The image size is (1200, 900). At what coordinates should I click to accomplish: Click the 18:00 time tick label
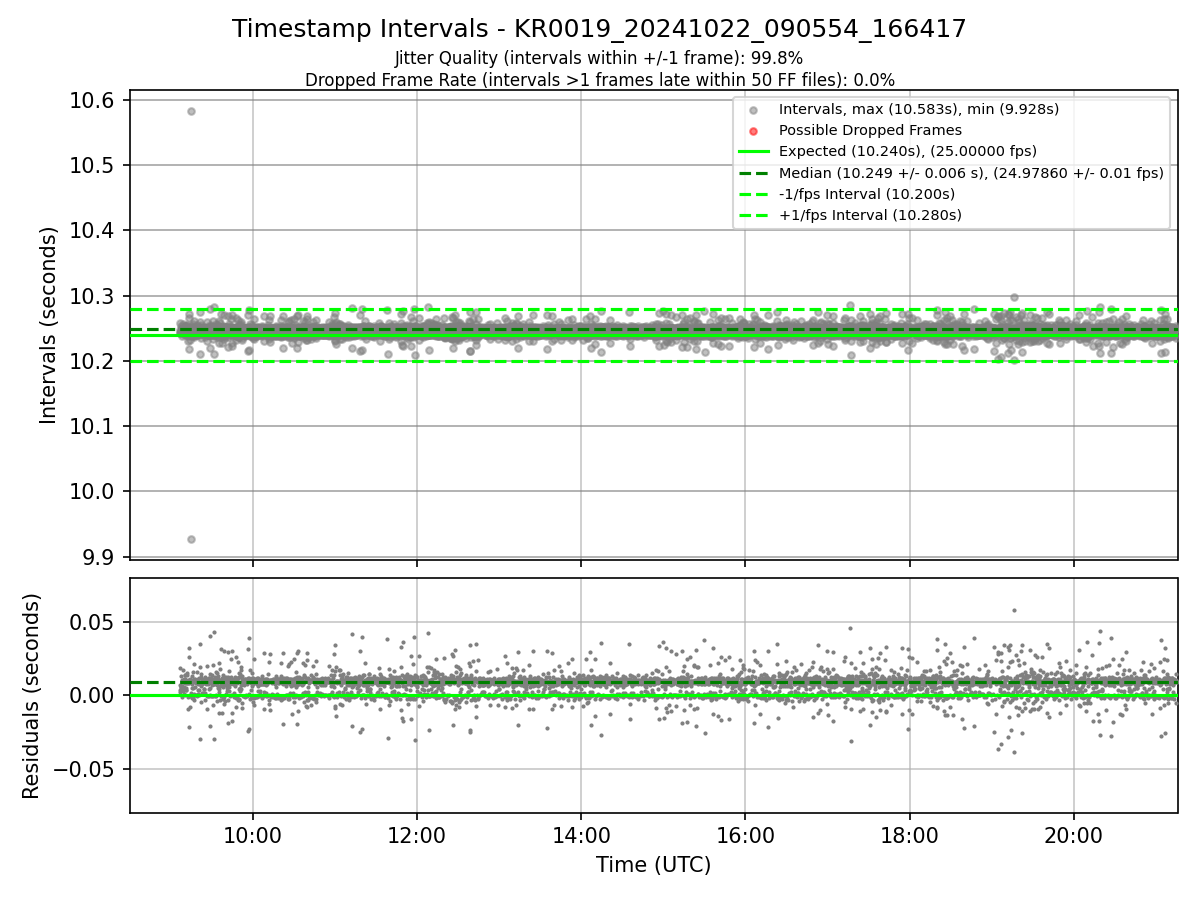909,834
